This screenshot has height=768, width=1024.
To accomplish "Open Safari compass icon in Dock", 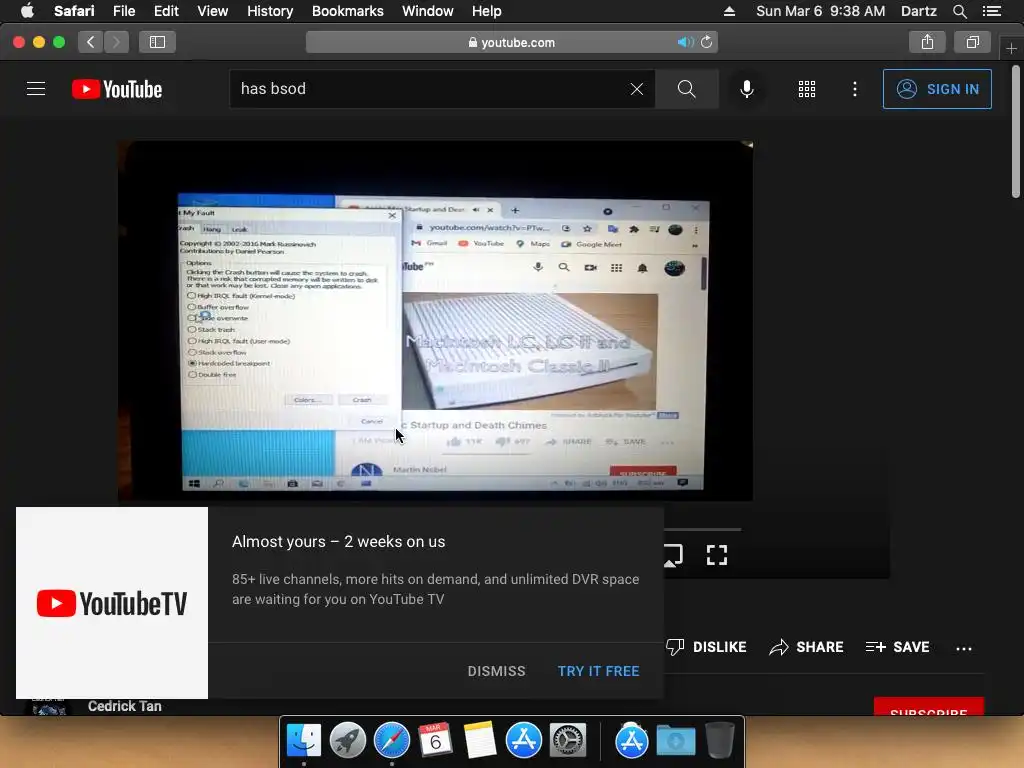I will pyautogui.click(x=391, y=741).
